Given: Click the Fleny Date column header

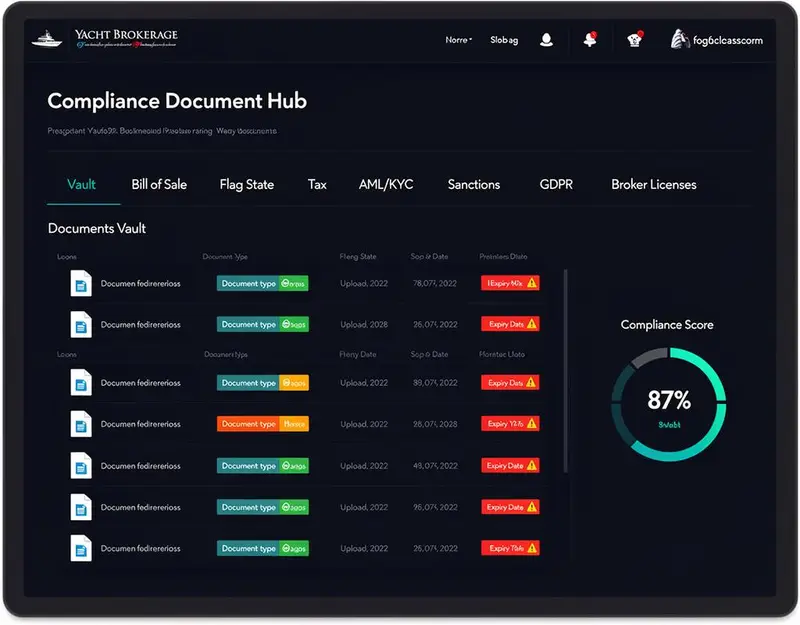Looking at the screenshot, I should pyautogui.click(x=358, y=354).
